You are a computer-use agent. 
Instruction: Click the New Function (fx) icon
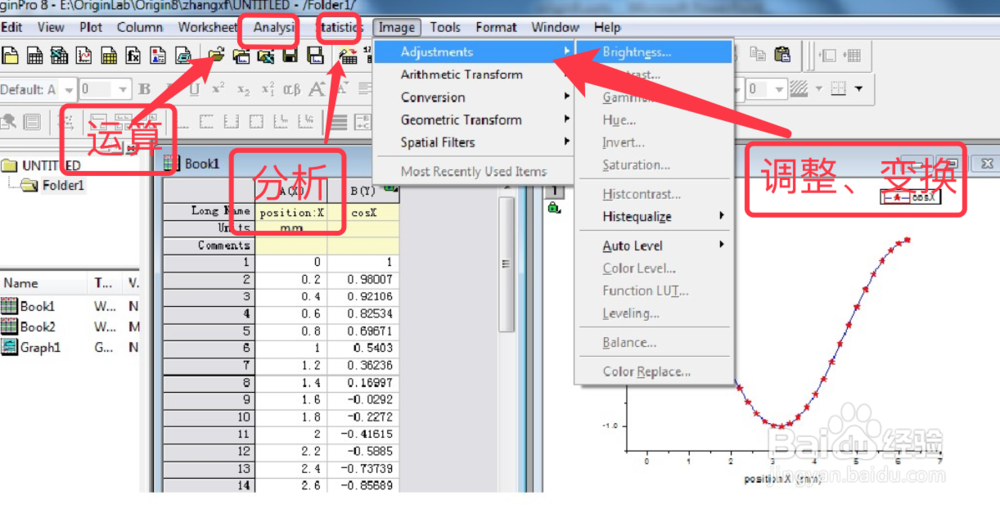click(x=133, y=55)
